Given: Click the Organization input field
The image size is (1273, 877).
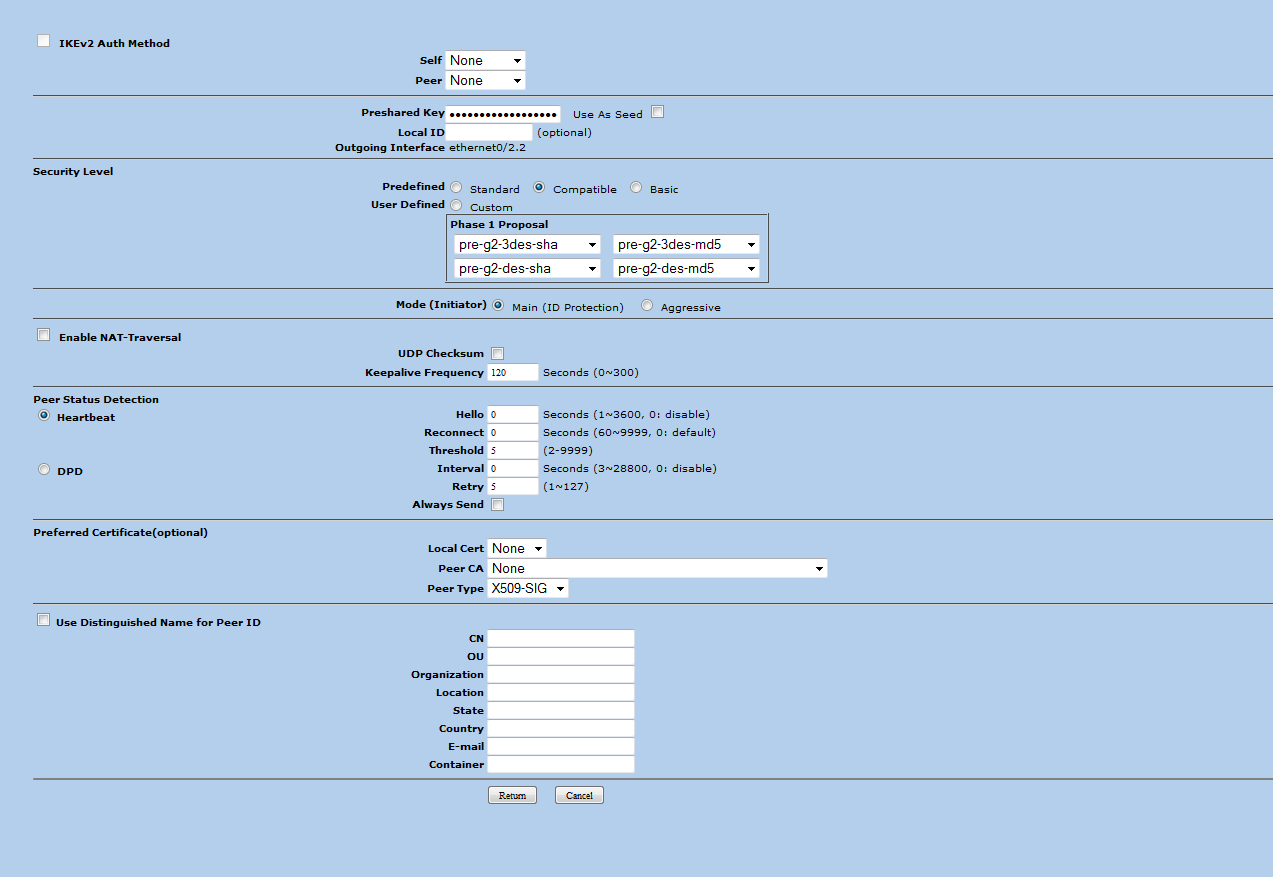Looking at the screenshot, I should pos(561,674).
